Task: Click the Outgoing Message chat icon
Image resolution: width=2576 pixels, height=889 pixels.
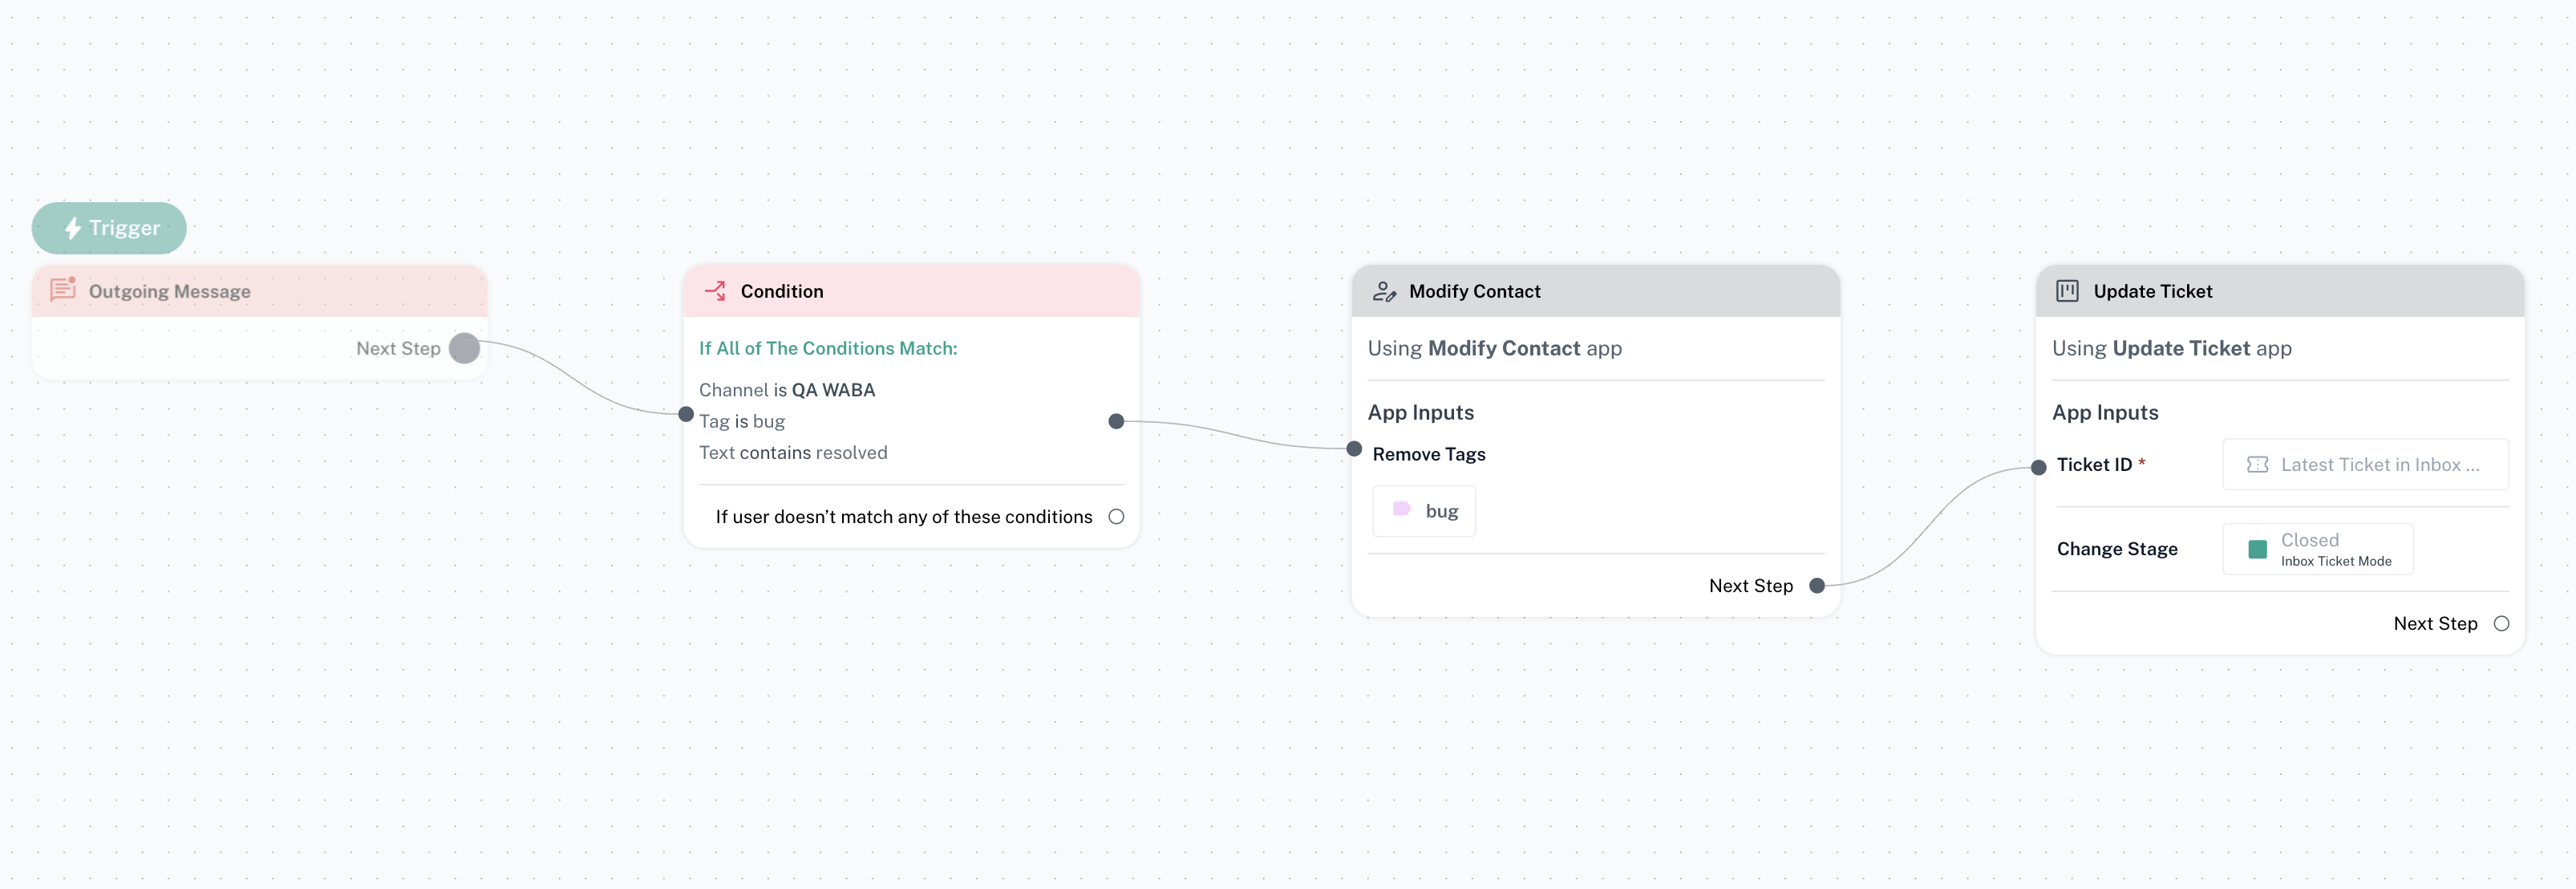Action: tap(63, 290)
